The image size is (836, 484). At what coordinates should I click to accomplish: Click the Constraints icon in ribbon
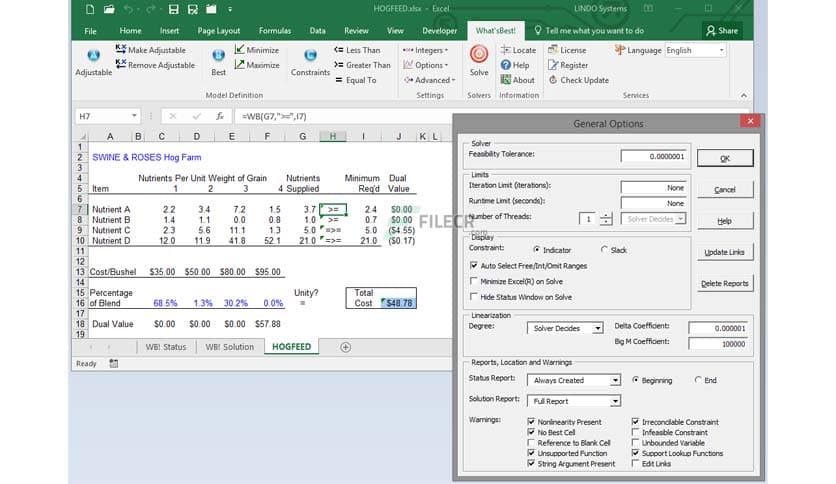click(x=310, y=55)
